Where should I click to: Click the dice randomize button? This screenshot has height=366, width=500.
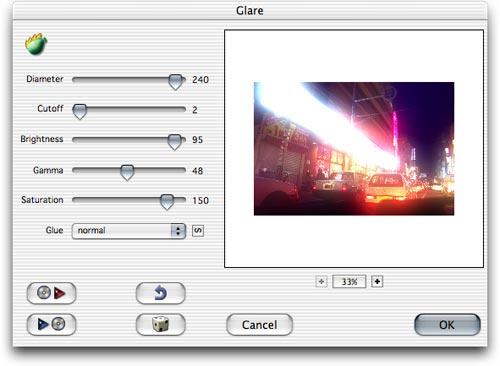click(x=161, y=324)
